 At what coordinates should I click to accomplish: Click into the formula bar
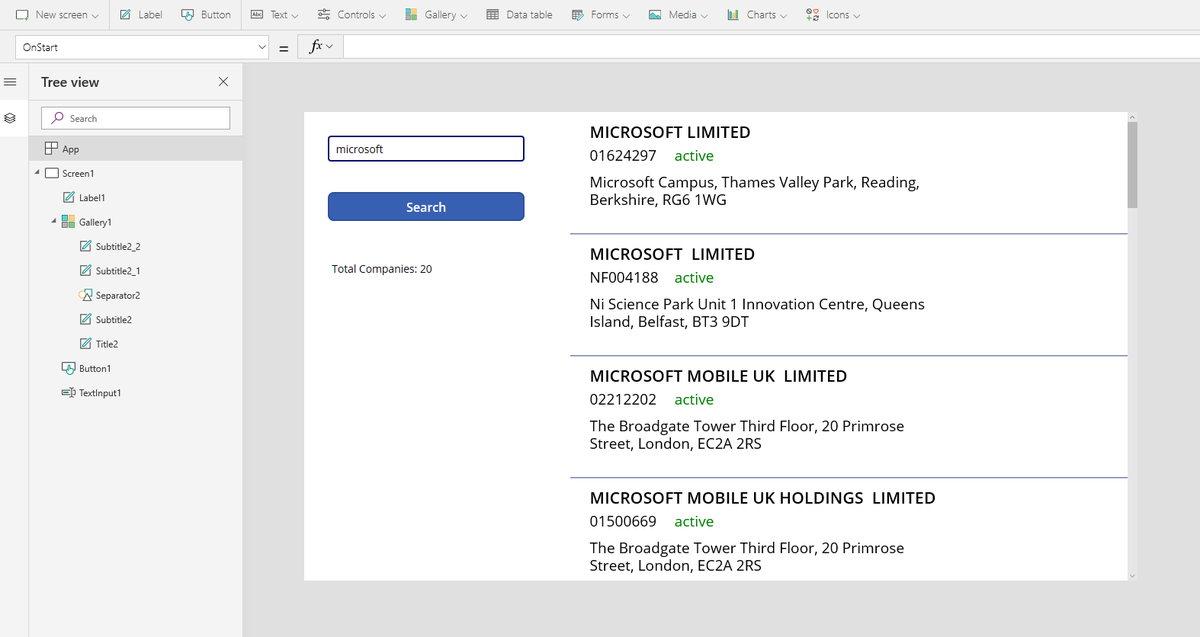770,47
